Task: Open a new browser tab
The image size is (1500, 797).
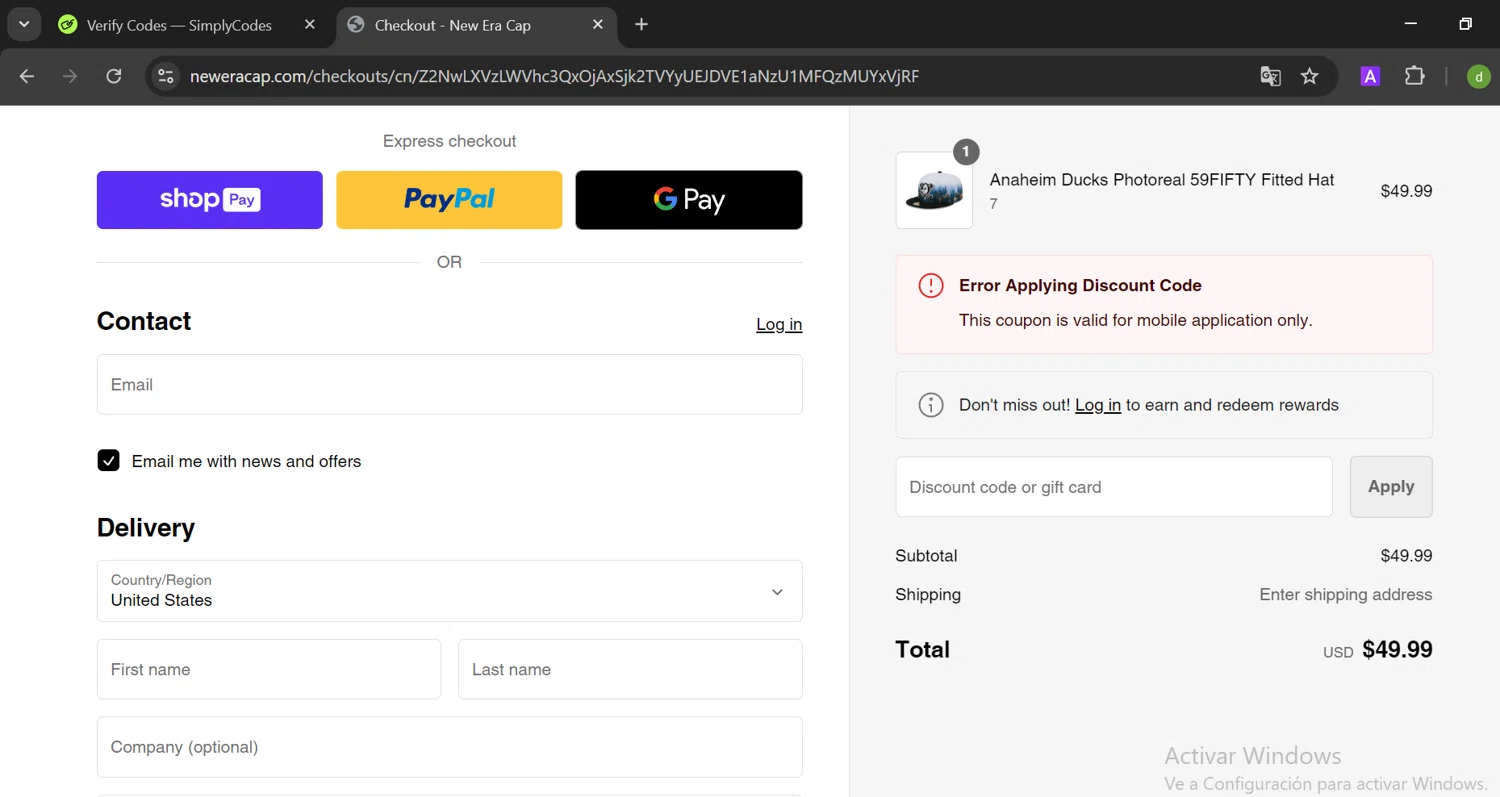Action: tap(642, 24)
